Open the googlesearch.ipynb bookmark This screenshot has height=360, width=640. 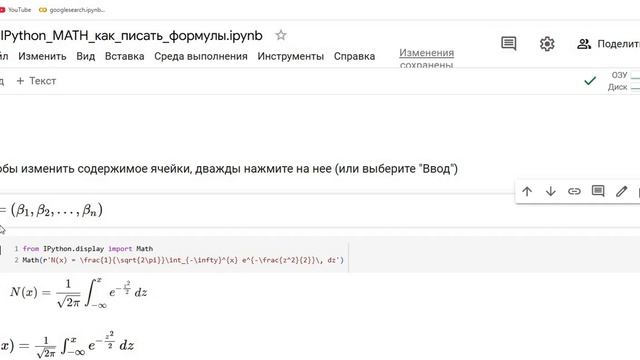[x=72, y=10]
